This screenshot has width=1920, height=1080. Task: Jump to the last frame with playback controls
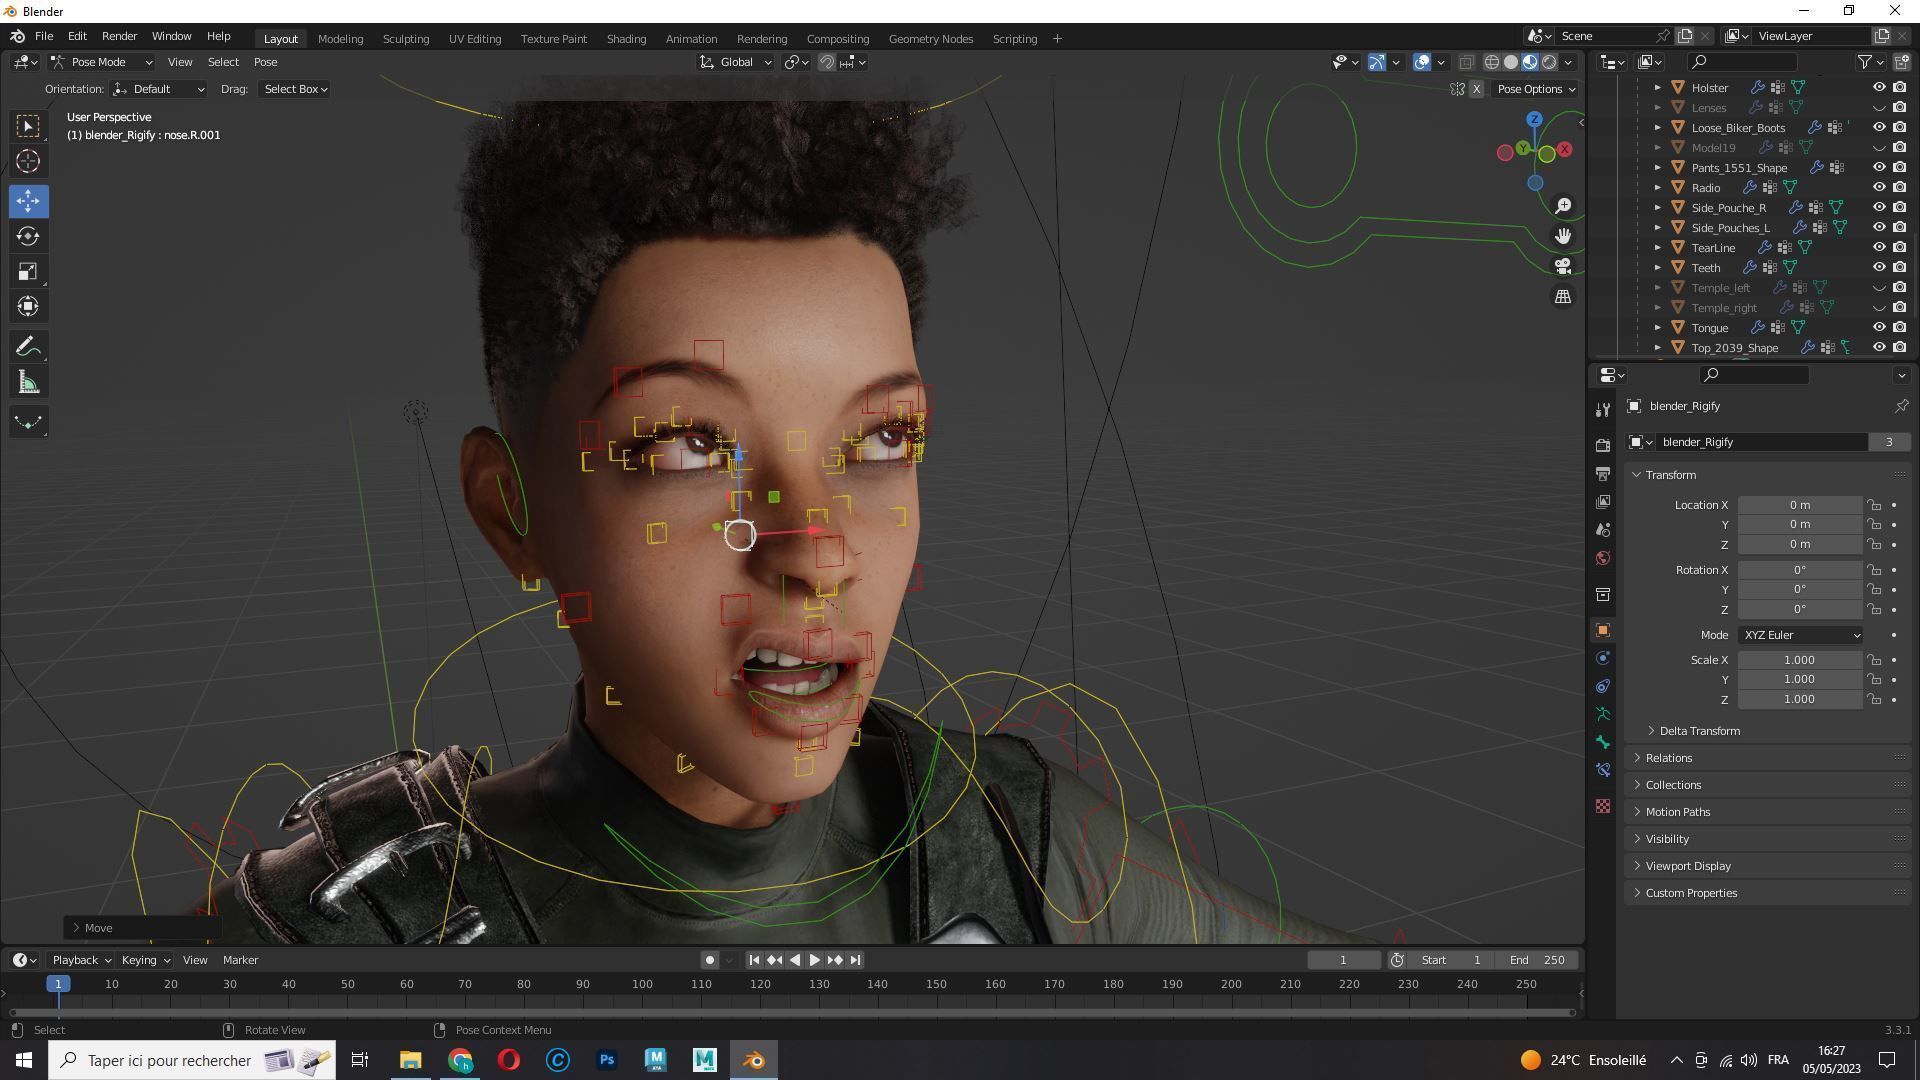click(x=855, y=959)
